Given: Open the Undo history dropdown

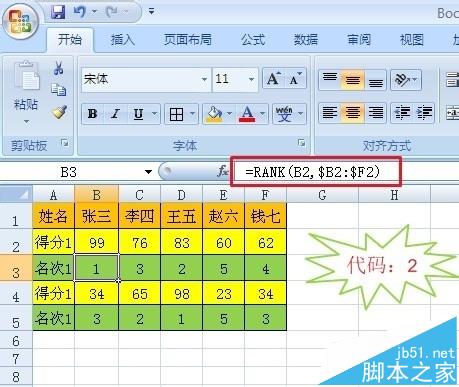Looking at the screenshot, I should pos(94,12).
